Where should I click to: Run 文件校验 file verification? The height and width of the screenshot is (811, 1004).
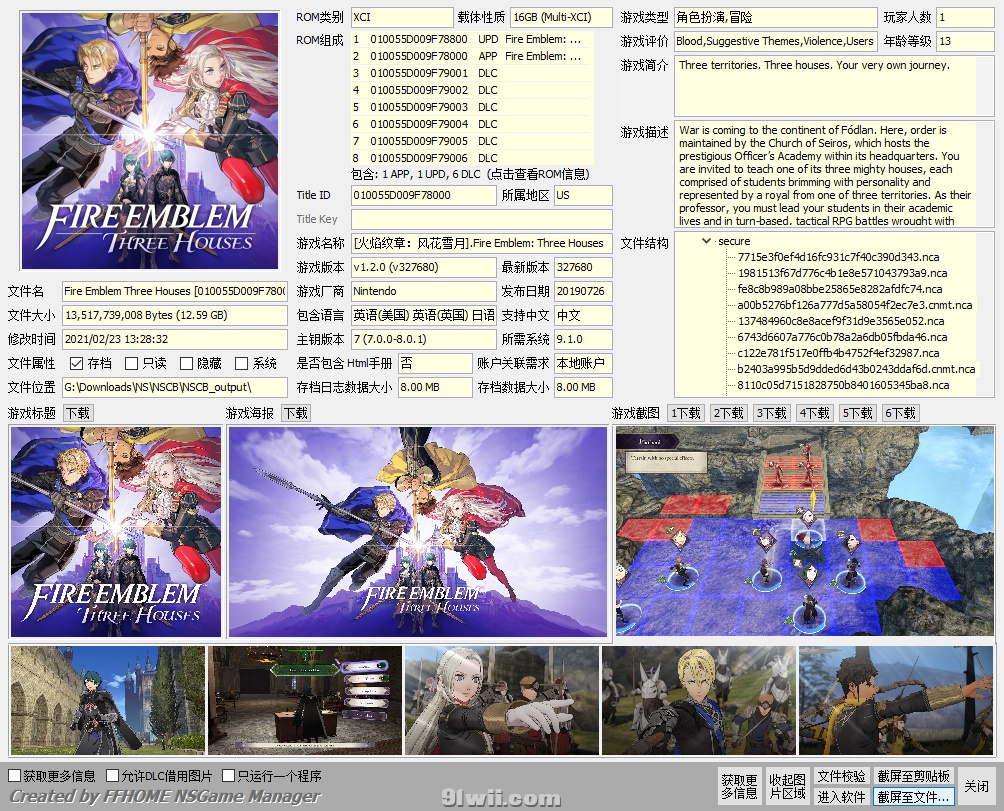point(841,776)
